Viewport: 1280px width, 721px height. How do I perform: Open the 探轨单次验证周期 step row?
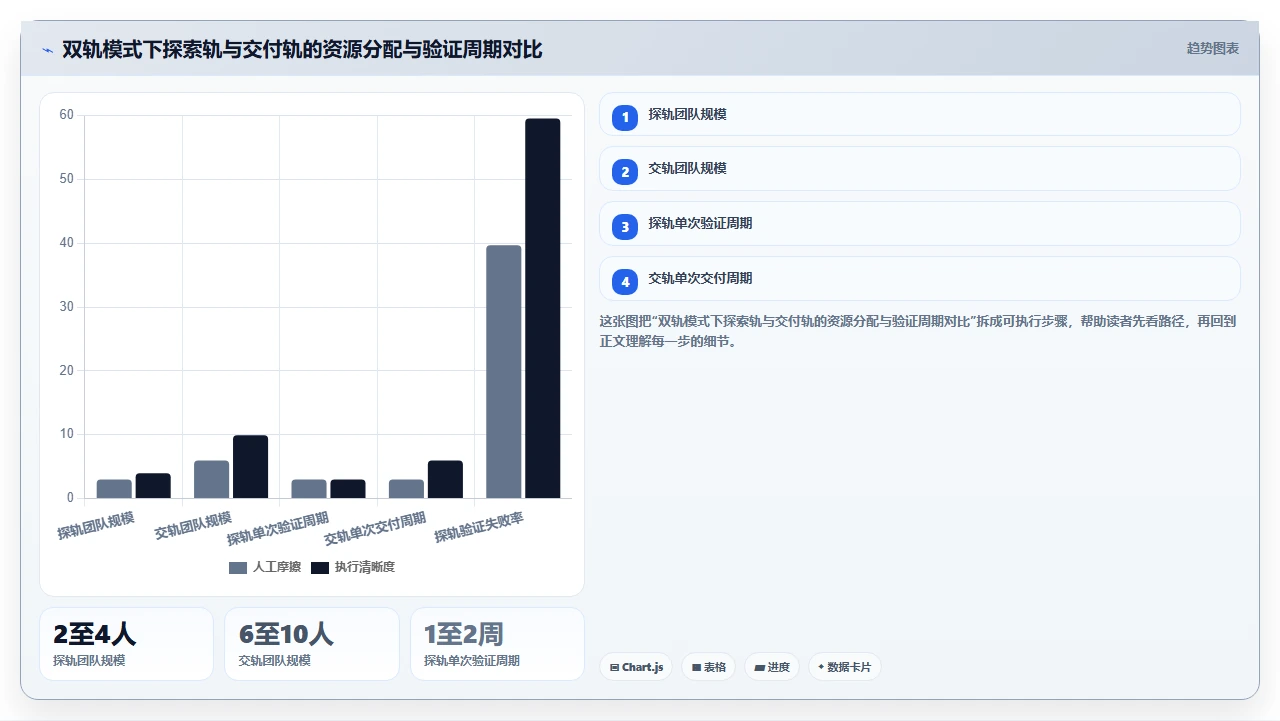[920, 223]
